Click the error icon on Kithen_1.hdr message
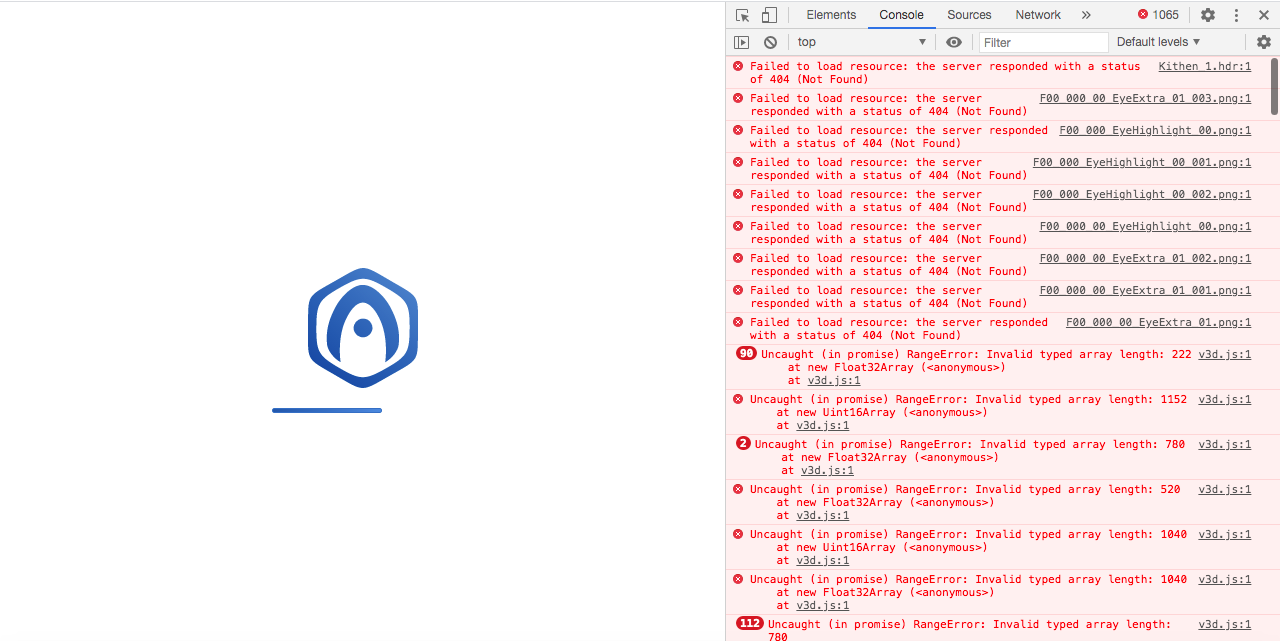The width and height of the screenshot is (1280, 641). click(738, 66)
